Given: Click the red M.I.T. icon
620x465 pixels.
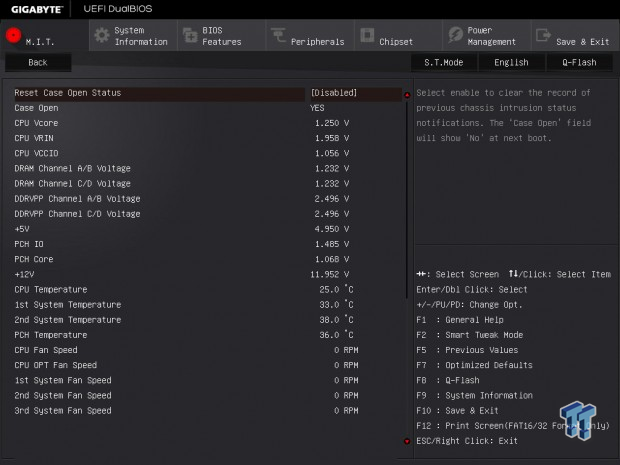Looking at the screenshot, I should 13,35.
